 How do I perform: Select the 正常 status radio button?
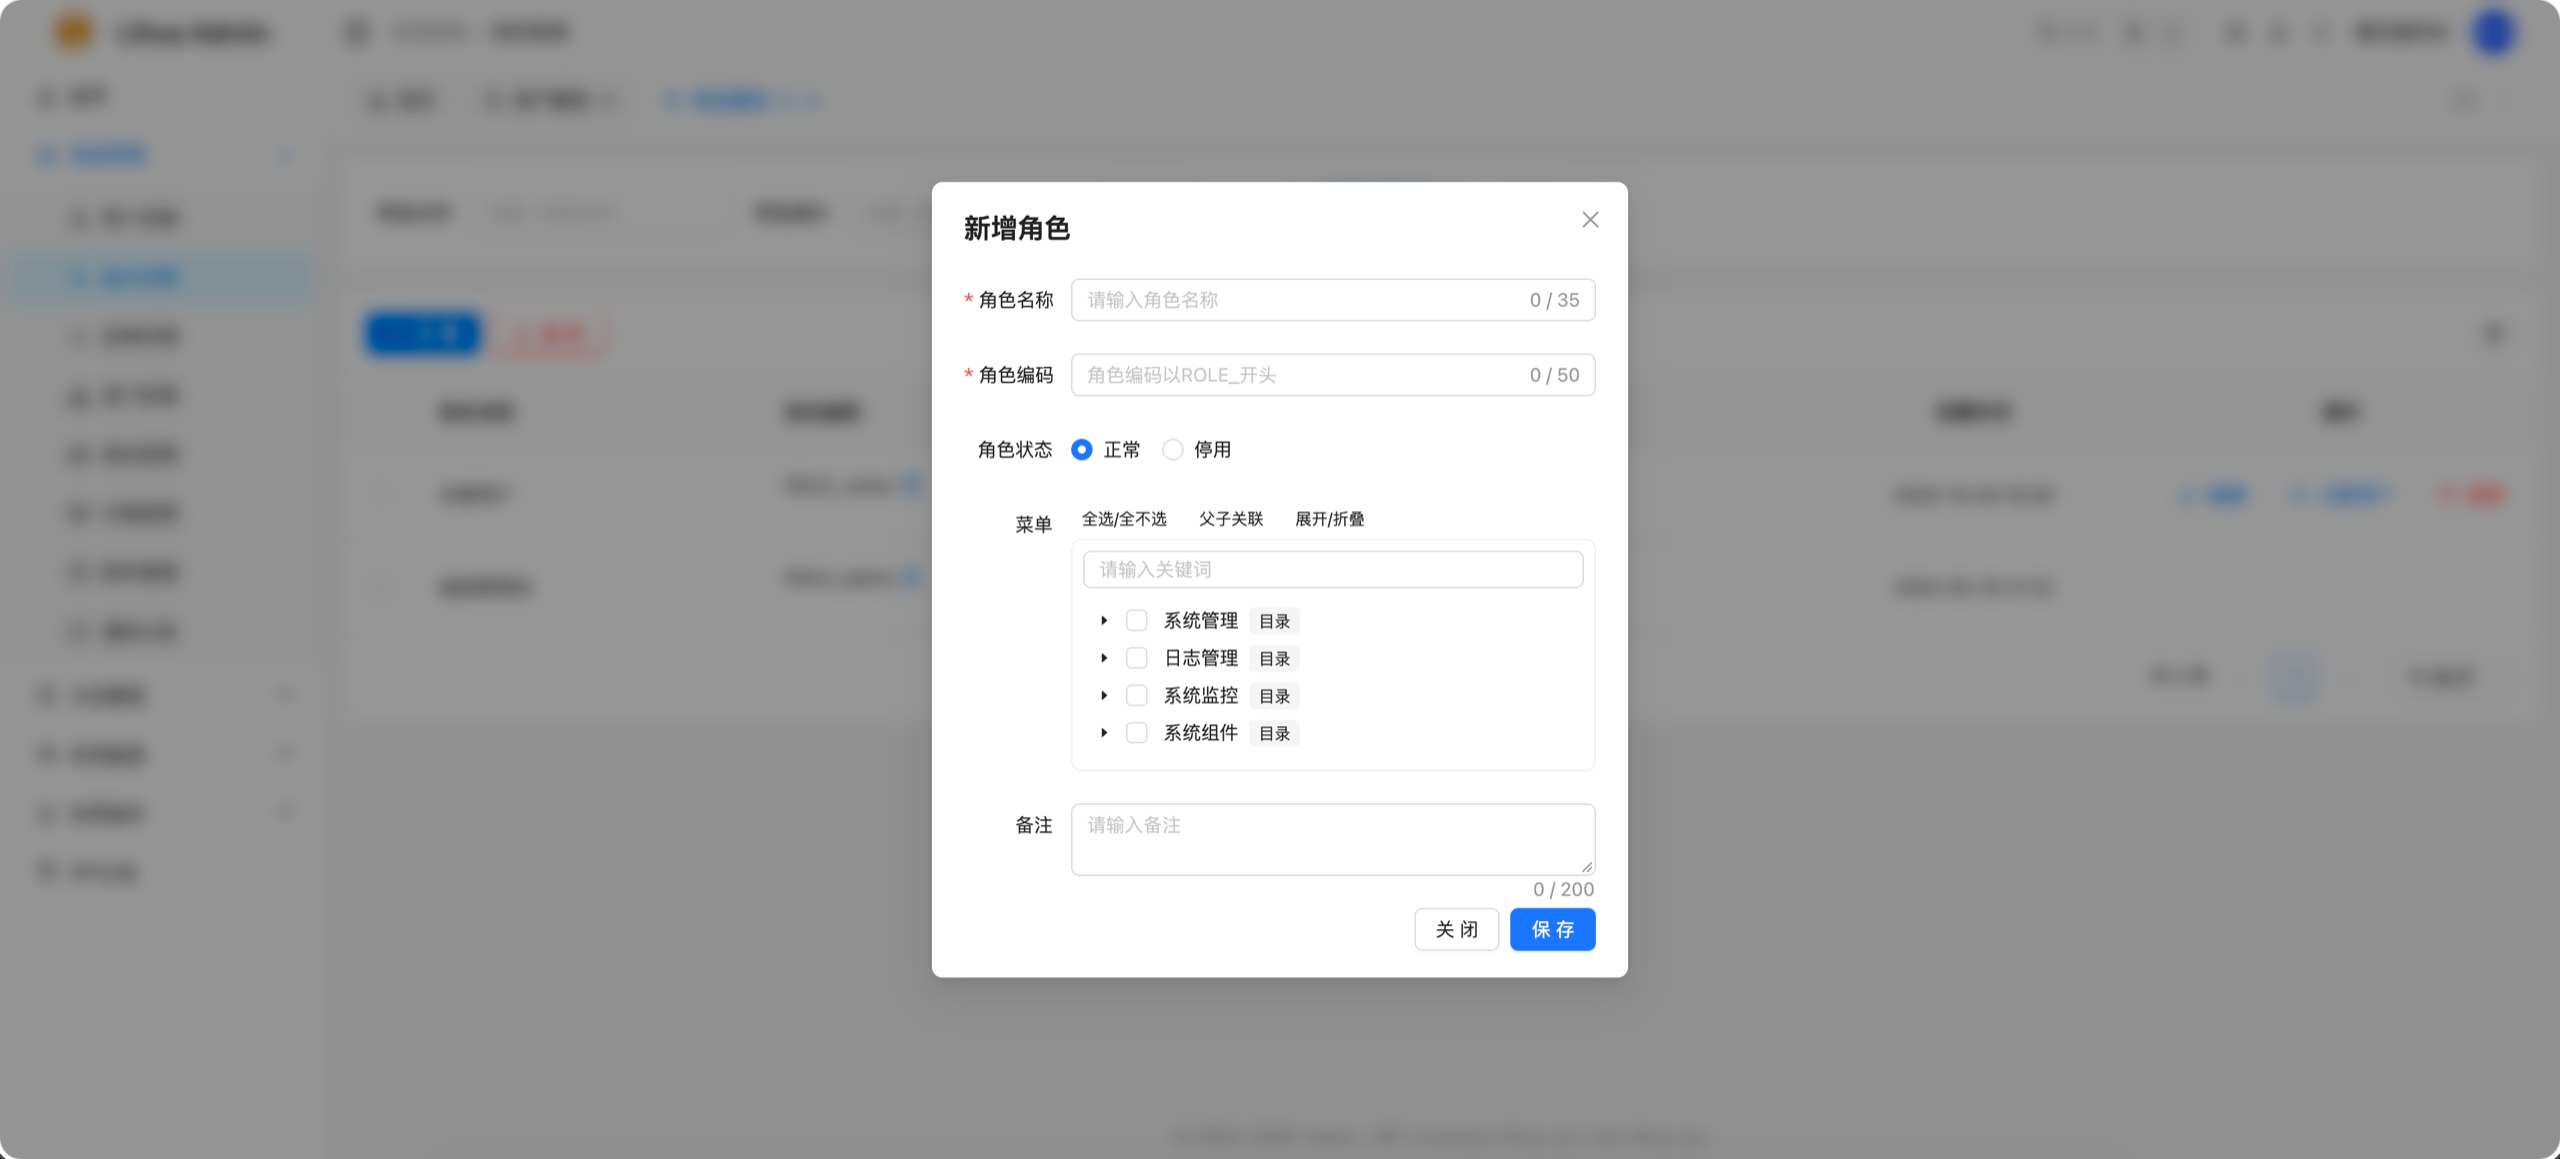pyautogui.click(x=1082, y=450)
